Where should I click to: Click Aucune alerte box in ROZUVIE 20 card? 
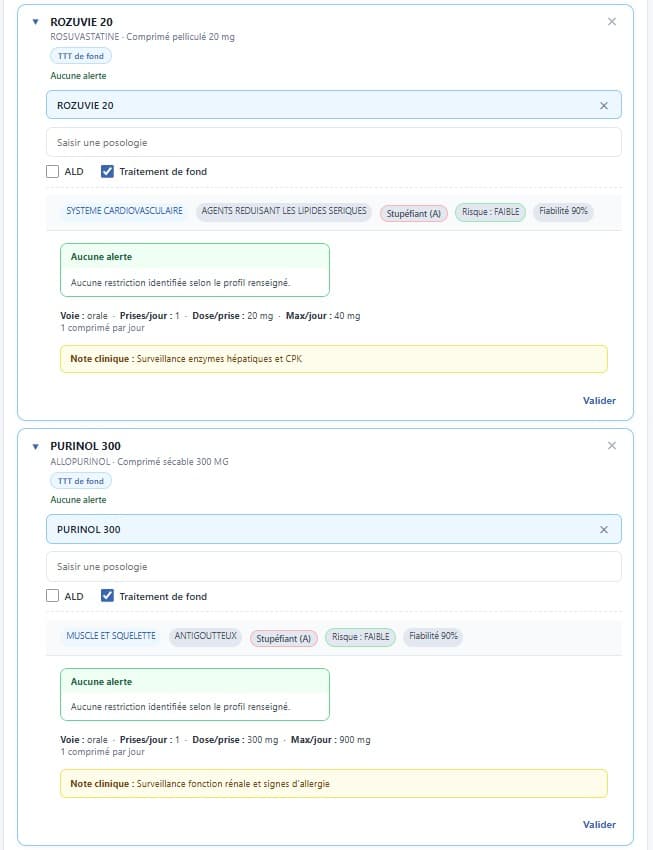195,270
